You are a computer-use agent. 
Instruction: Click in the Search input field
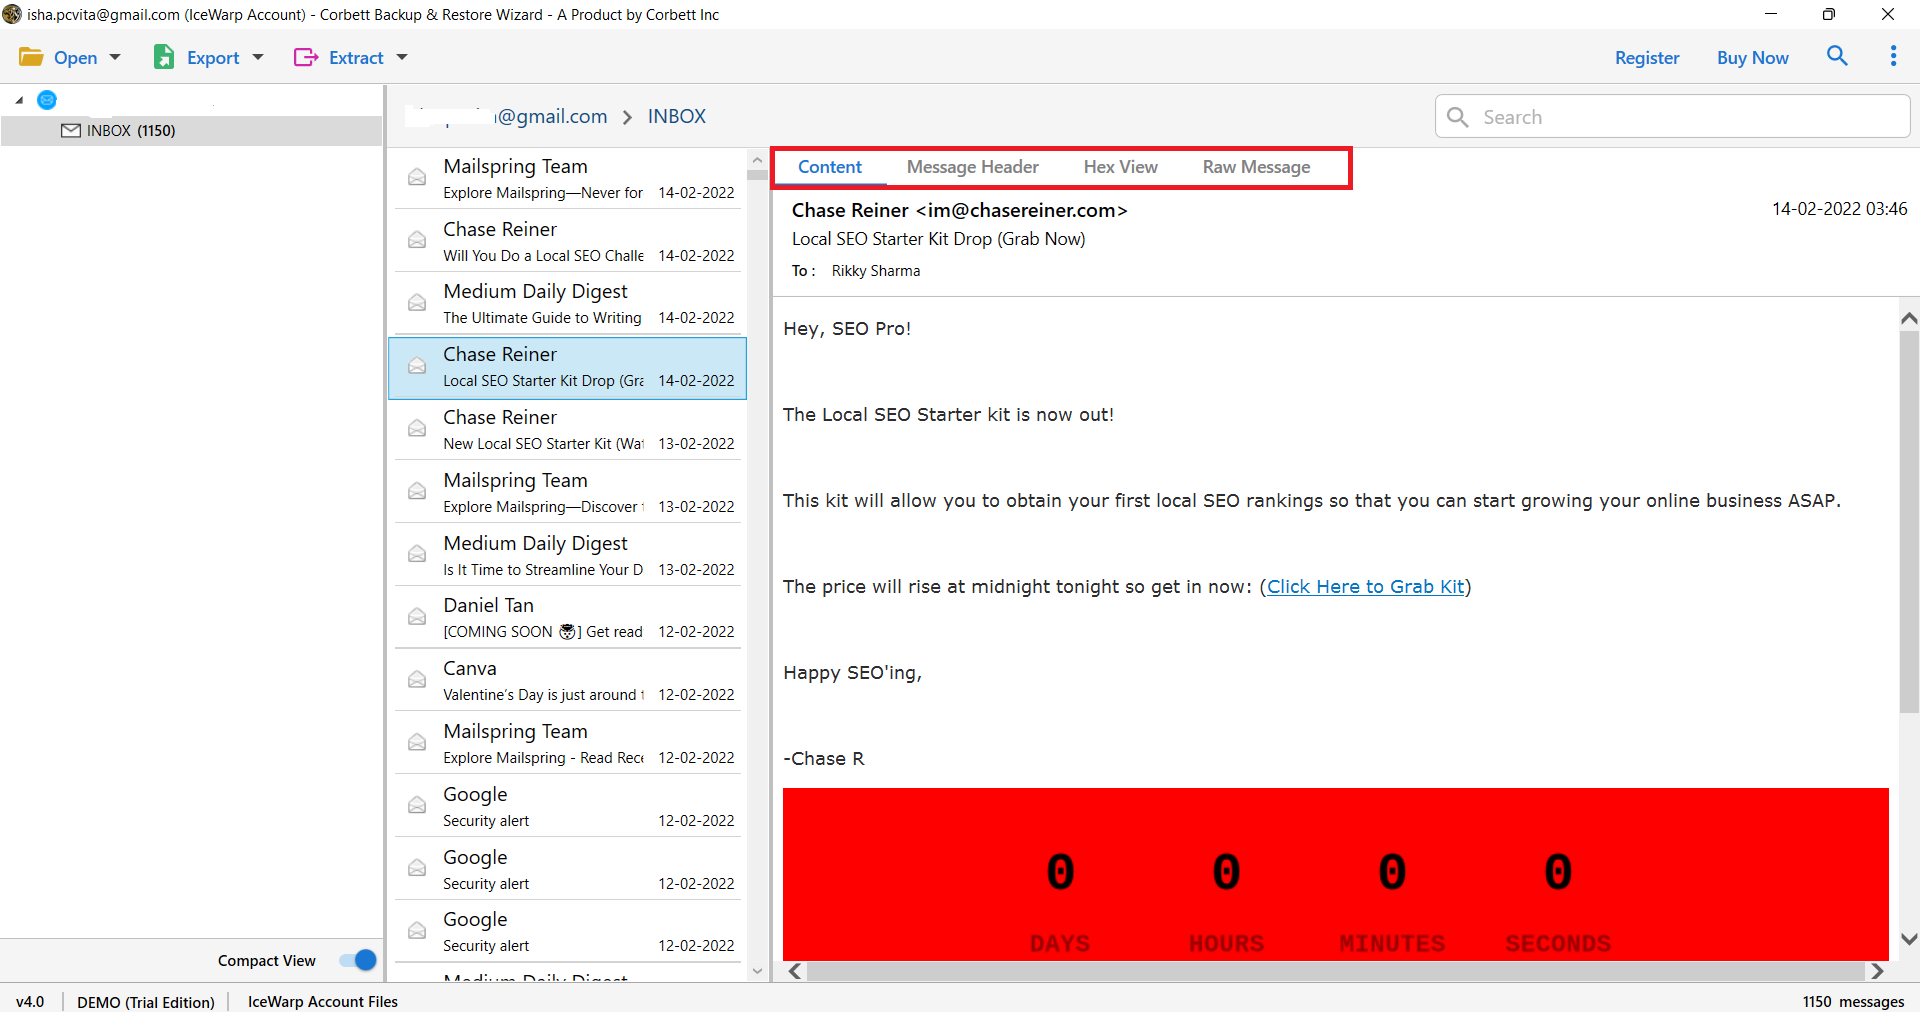pos(1672,117)
